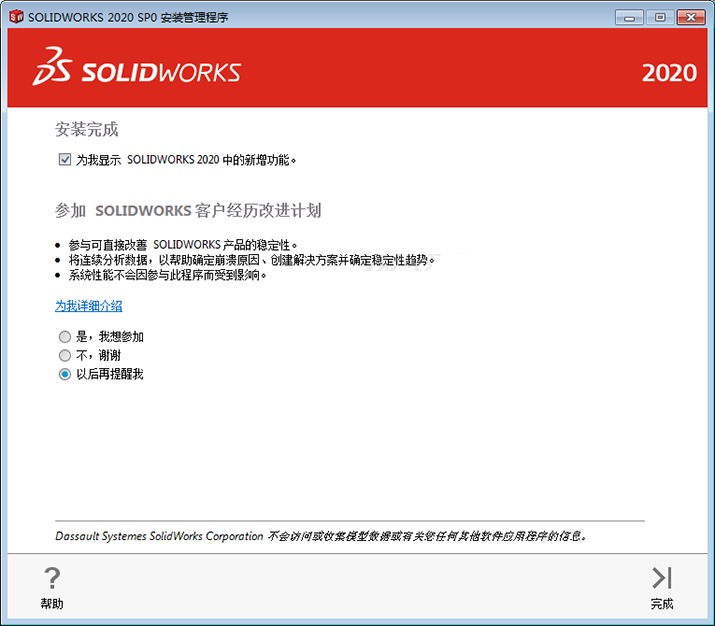Click the 安装完成 heading text
The width and height of the screenshot is (715, 626).
[87, 129]
